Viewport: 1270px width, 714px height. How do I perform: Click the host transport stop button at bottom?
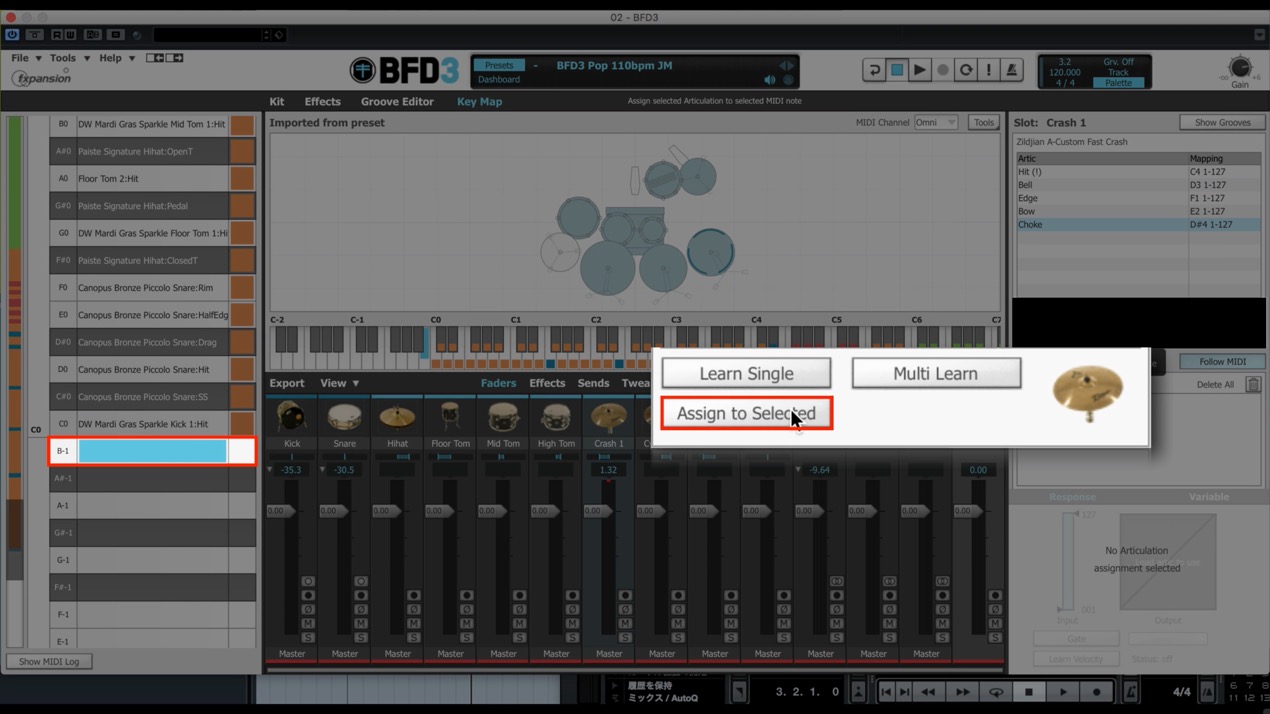tap(1029, 691)
